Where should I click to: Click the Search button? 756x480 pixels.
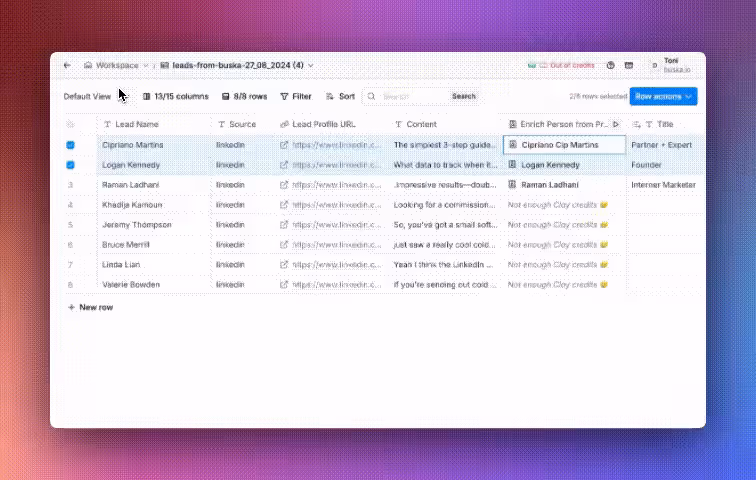click(463, 96)
